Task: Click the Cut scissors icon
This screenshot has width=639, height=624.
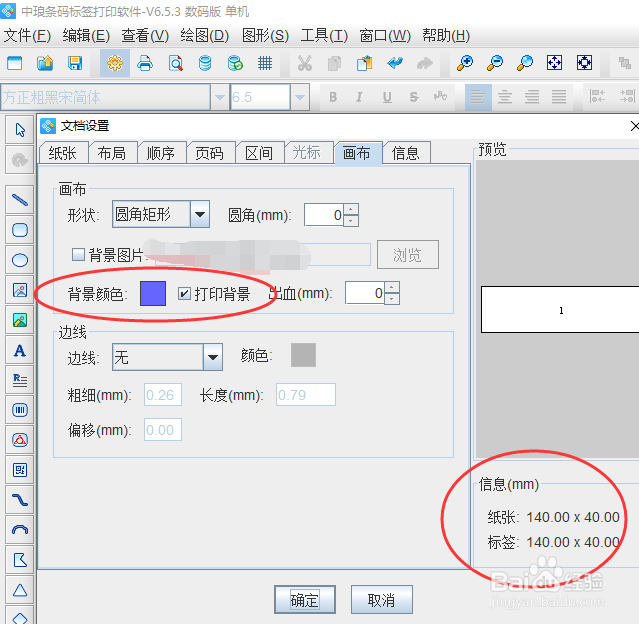Action: (x=304, y=63)
